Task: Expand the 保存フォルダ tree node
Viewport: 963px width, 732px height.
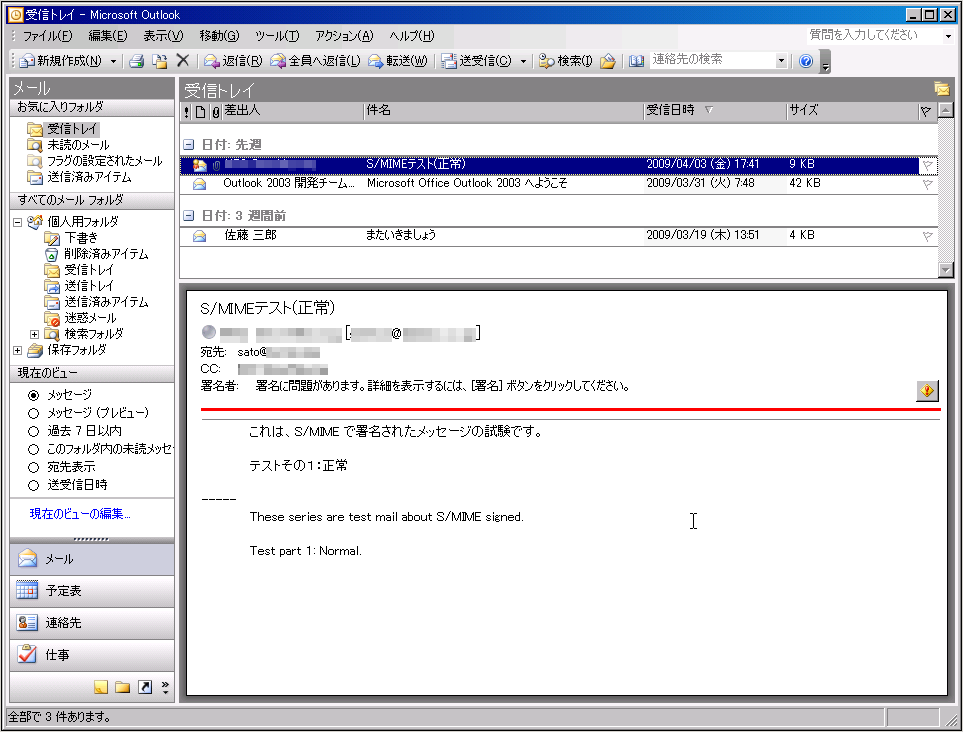Action: (18, 351)
